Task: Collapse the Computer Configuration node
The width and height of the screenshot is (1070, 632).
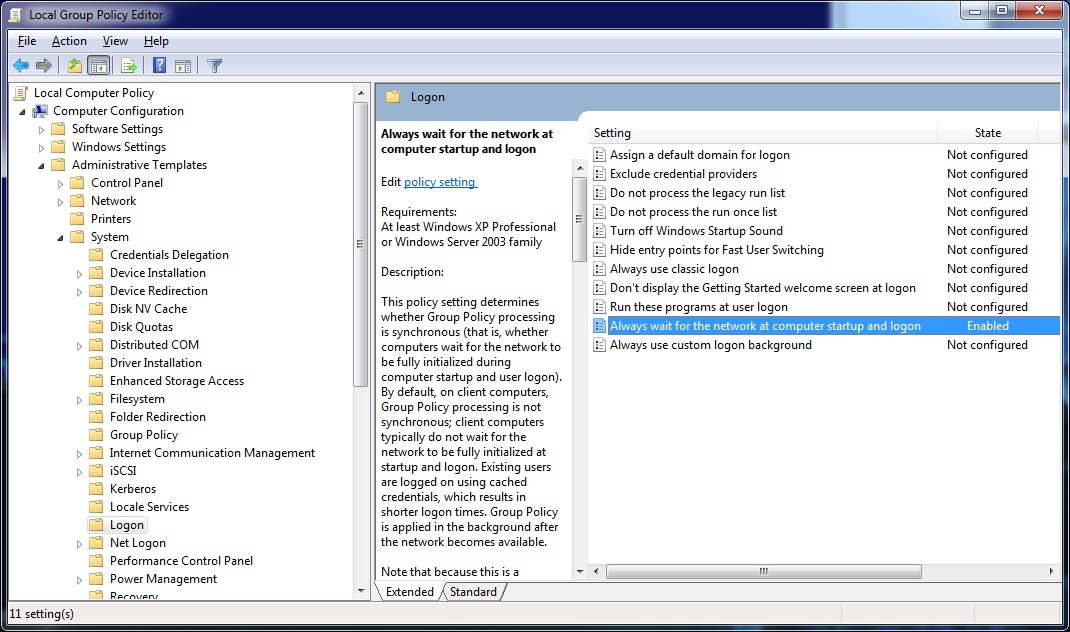Action: [x=22, y=111]
